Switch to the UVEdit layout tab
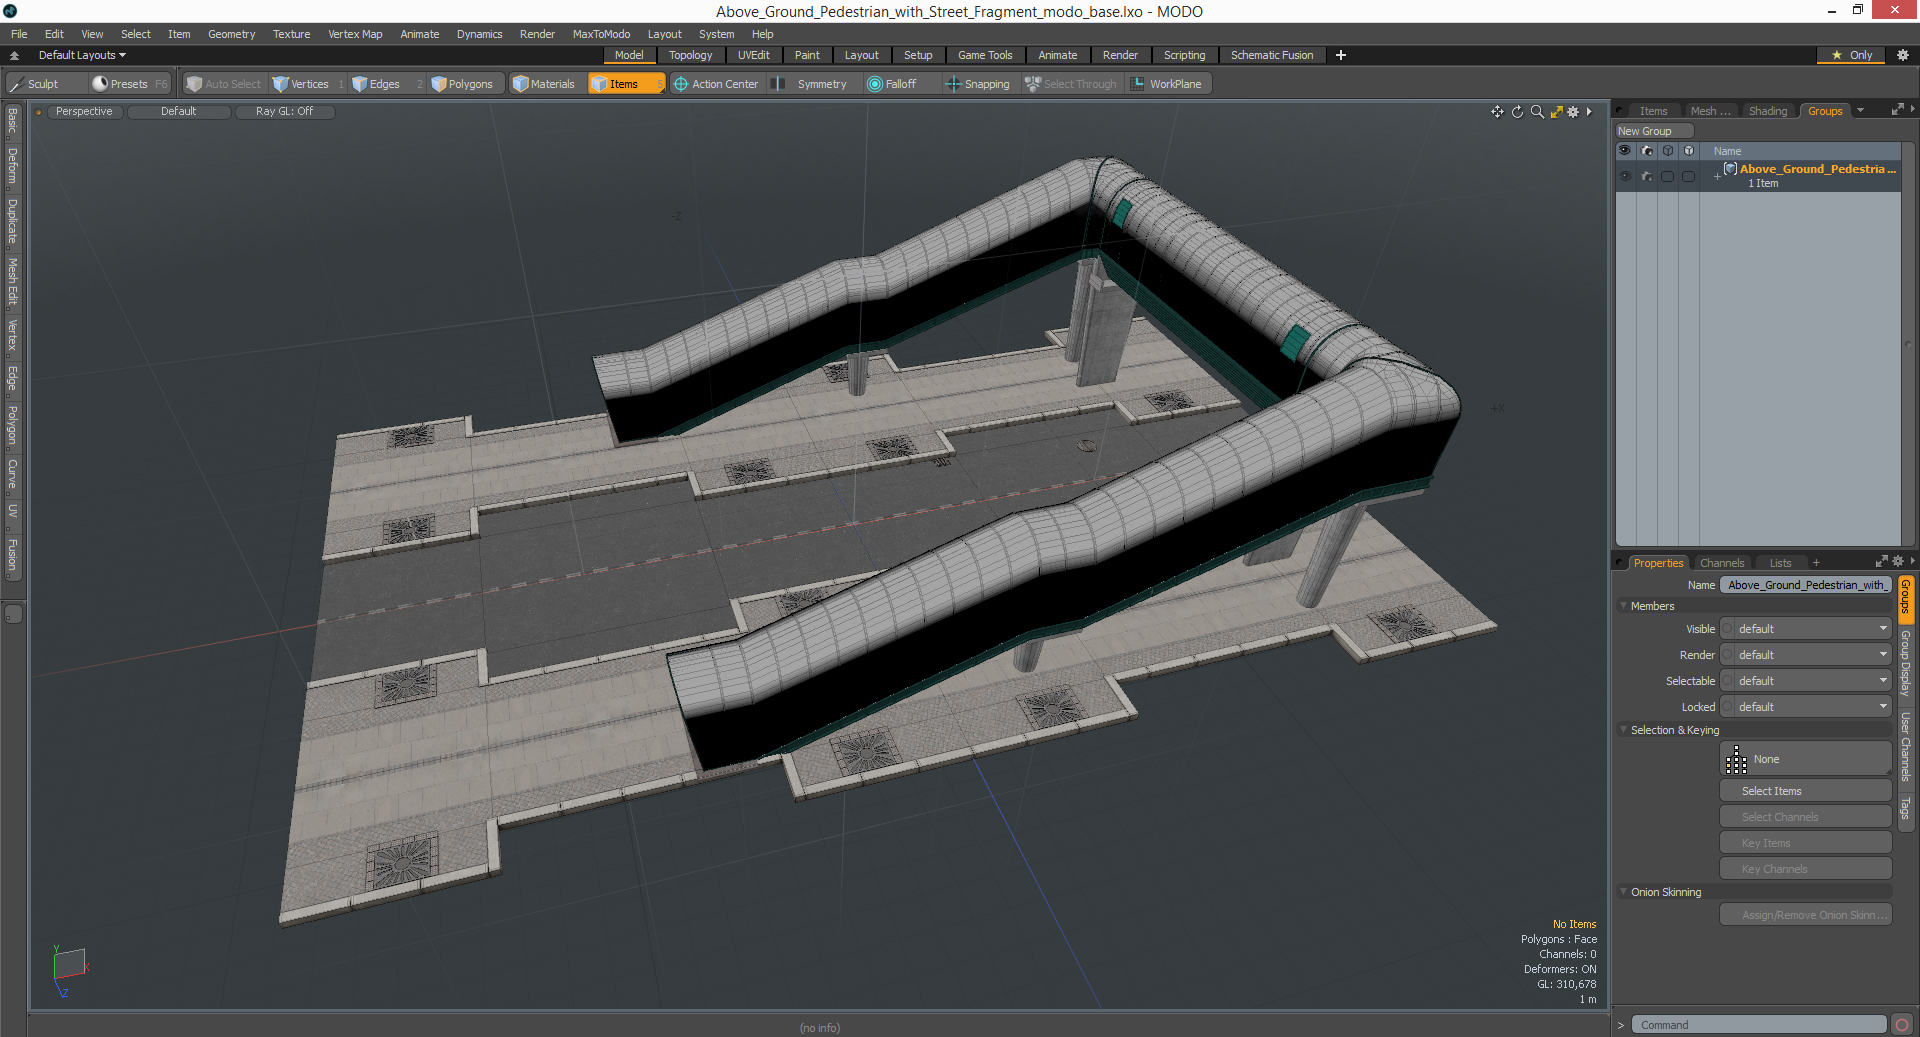Viewport: 1920px width, 1037px height. [753, 55]
